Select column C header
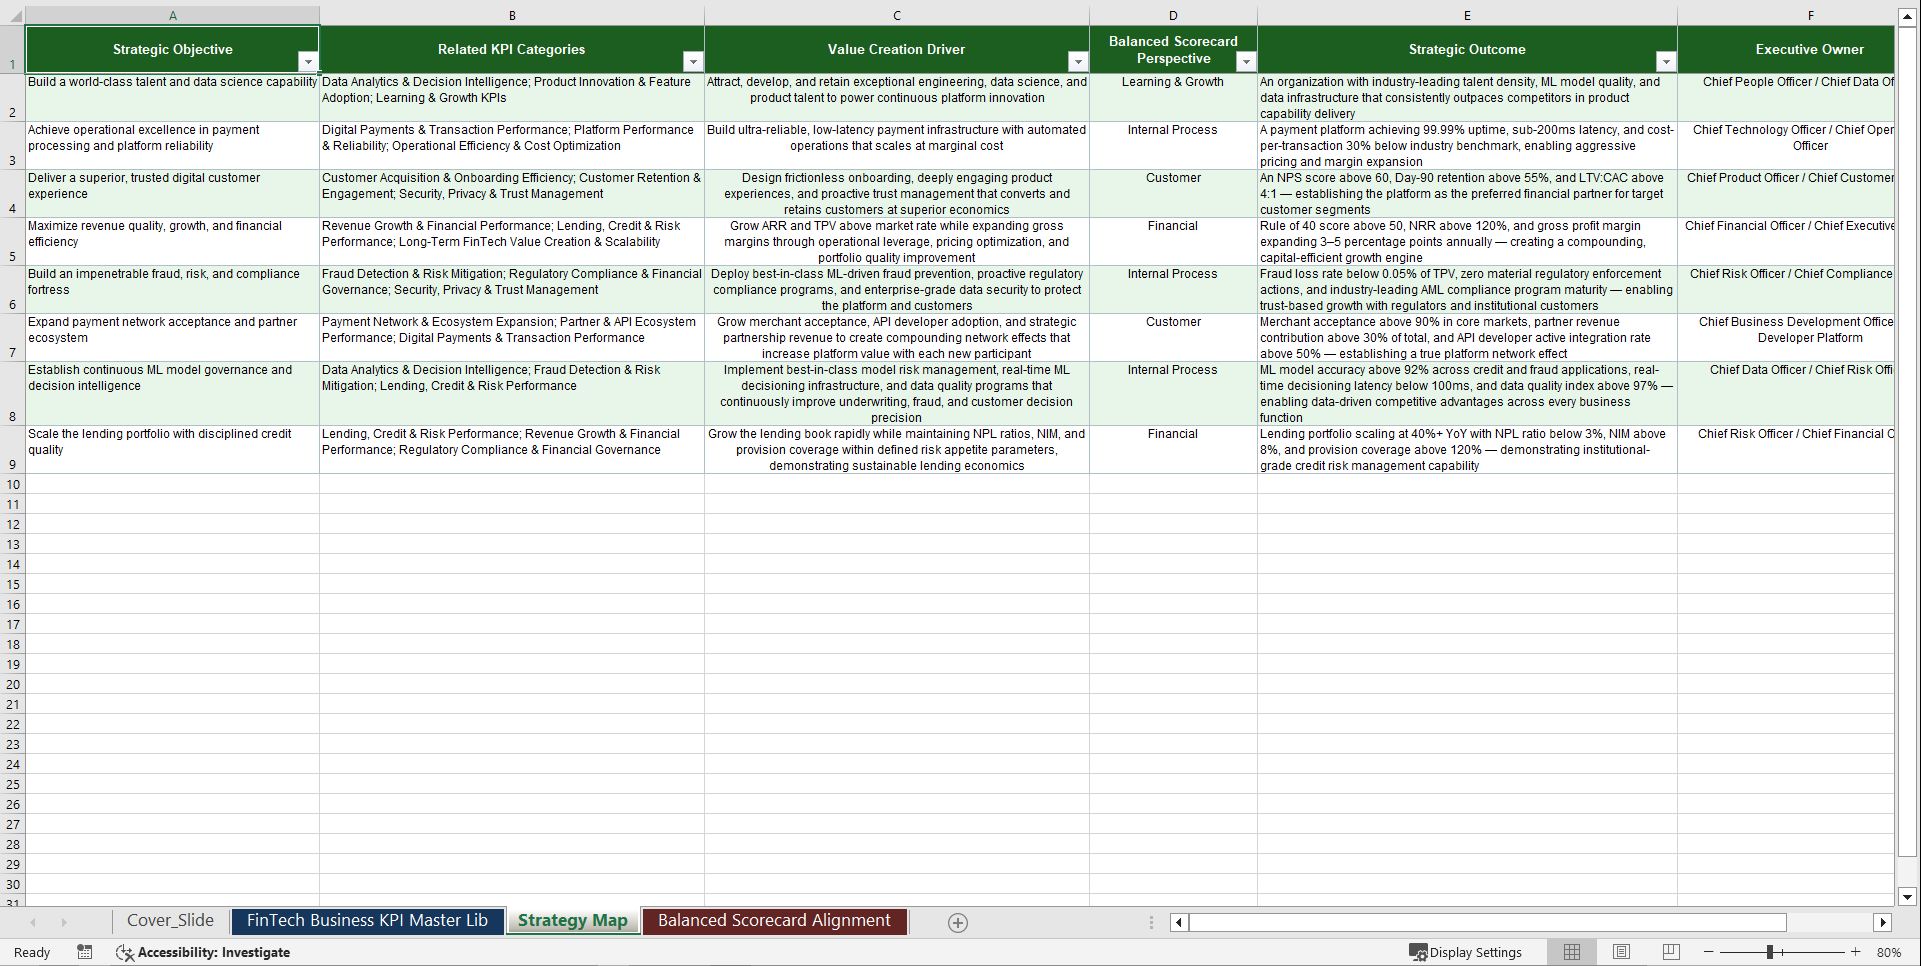Viewport: 1921px width, 966px height. point(897,15)
